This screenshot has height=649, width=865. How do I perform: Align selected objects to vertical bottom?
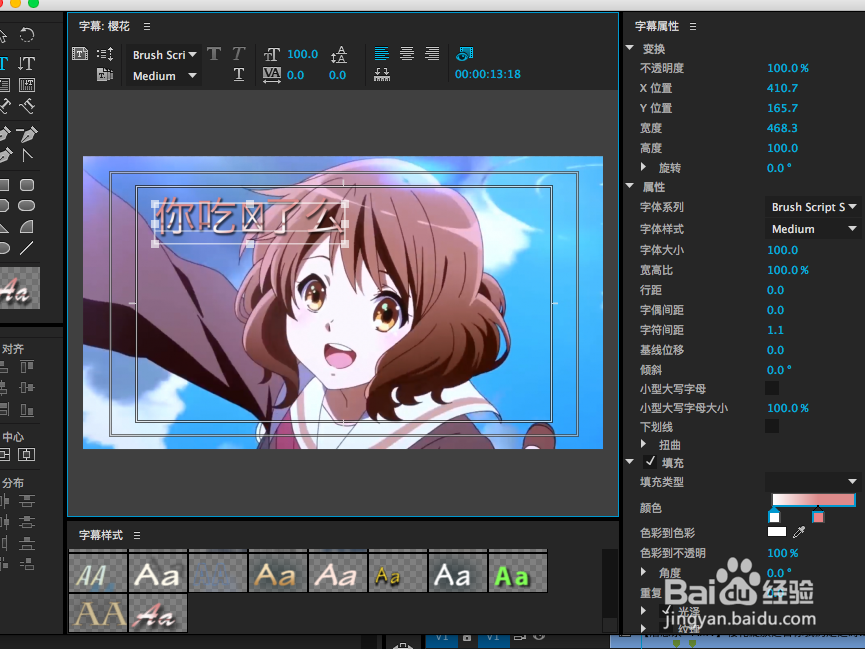pyautogui.click(x=26, y=409)
